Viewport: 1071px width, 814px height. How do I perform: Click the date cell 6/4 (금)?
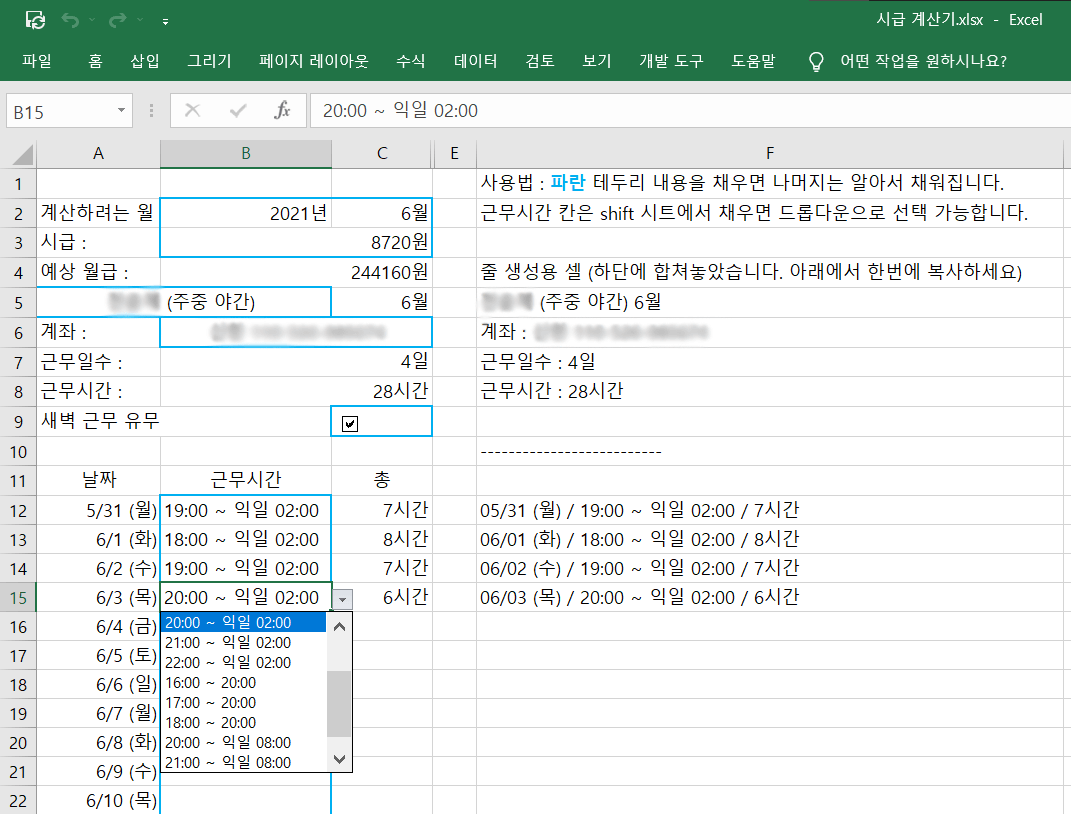(x=98, y=626)
